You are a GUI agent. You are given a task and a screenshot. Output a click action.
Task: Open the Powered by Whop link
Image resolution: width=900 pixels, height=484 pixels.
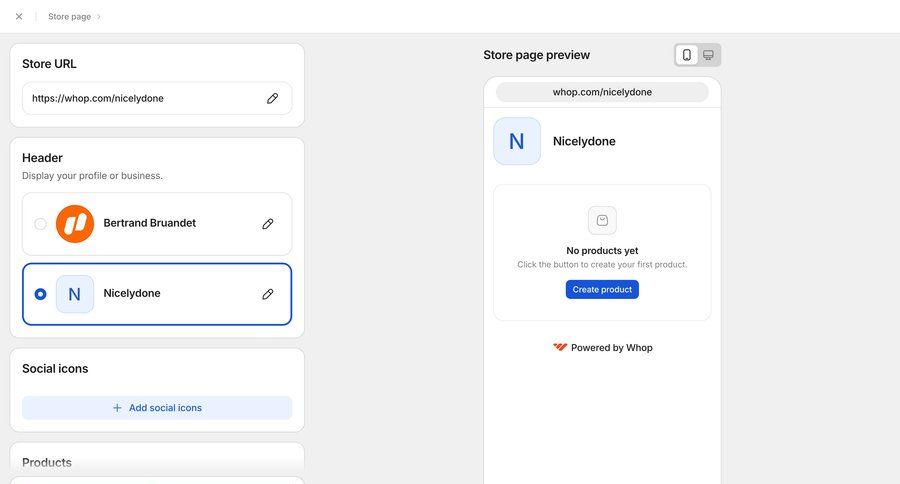[x=611, y=348]
